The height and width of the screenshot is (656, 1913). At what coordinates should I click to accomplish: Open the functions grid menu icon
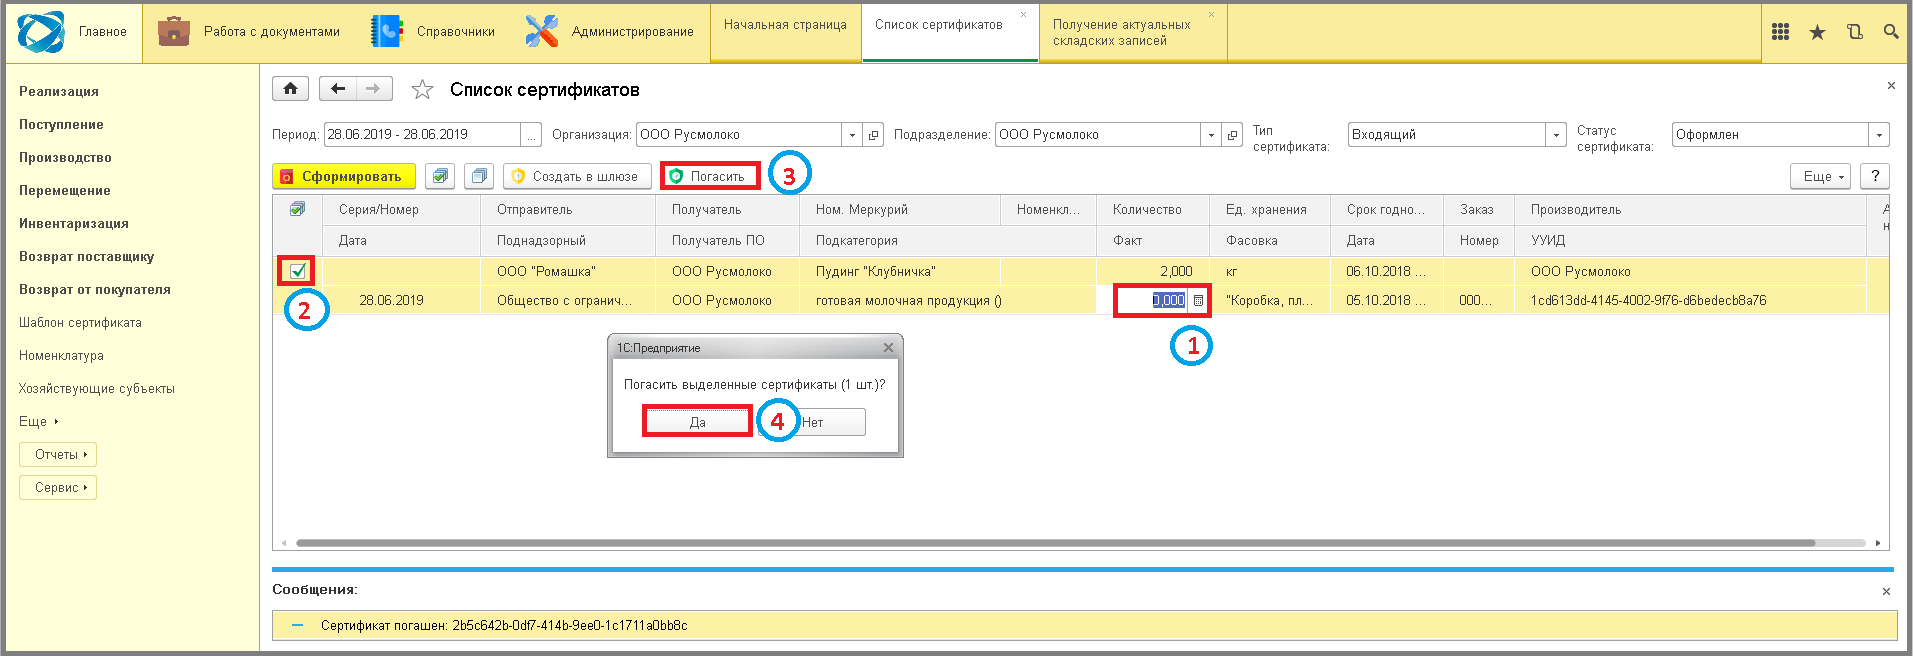tap(1780, 32)
